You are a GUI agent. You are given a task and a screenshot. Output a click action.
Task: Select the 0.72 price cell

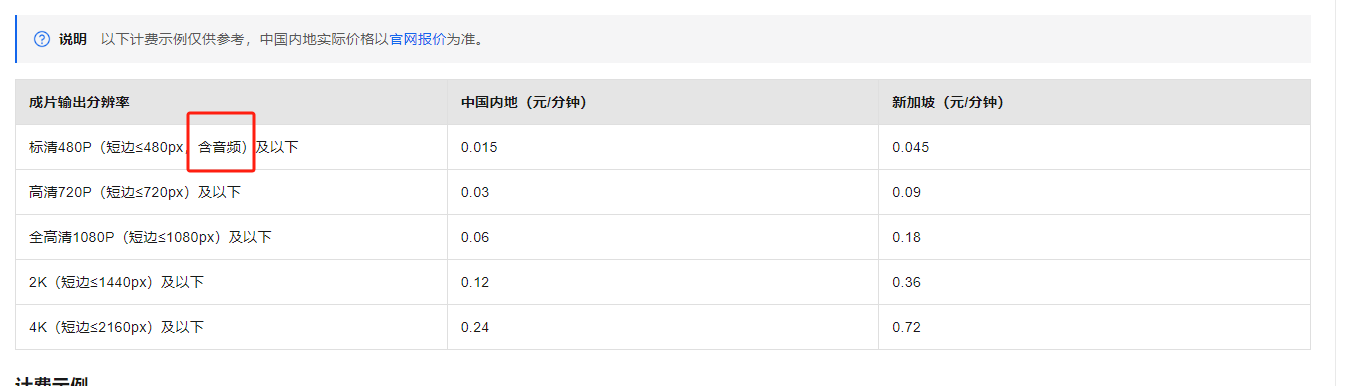point(1094,327)
